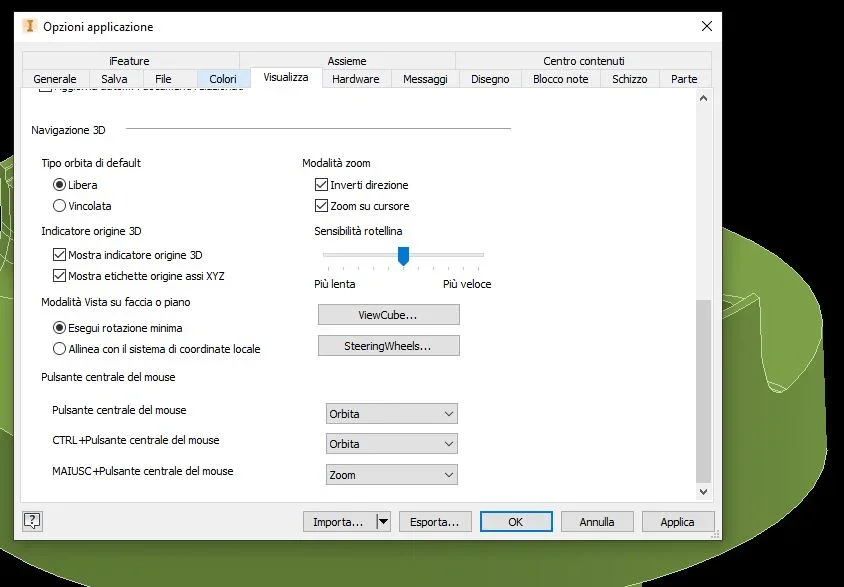This screenshot has width=844, height=587.
Task: Click the vertical scrollbar thumb
Action: pos(704,391)
